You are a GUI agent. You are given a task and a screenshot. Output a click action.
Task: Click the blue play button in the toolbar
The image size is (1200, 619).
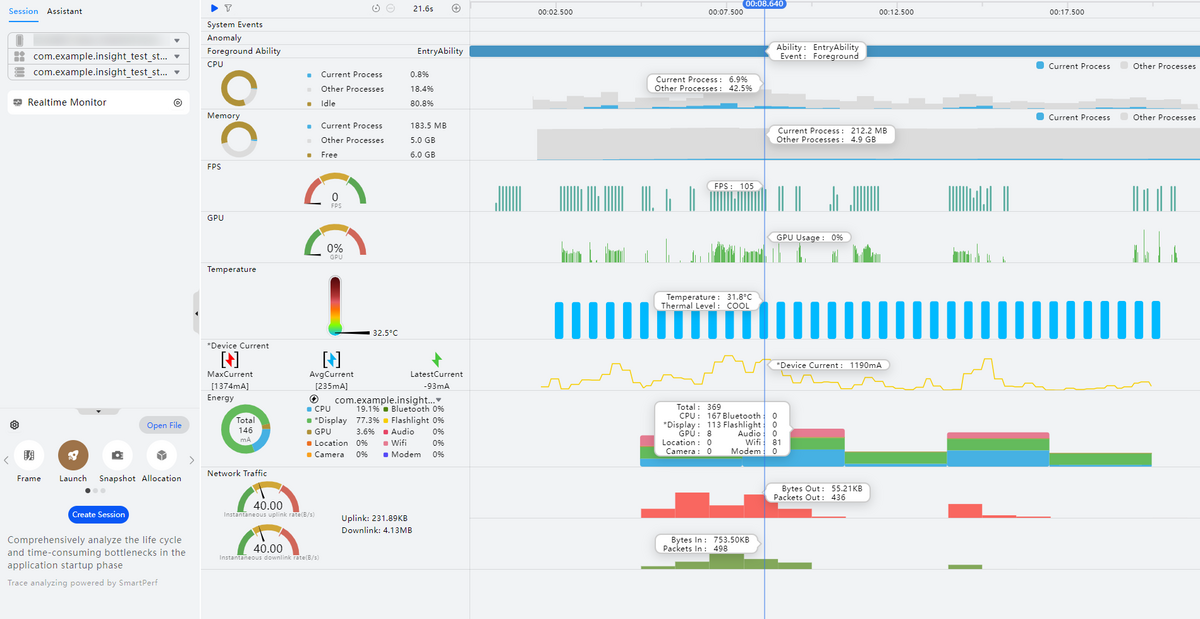pyautogui.click(x=214, y=8)
